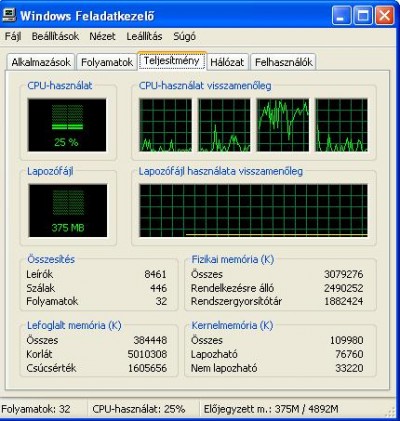Minimize the Feladatkezelő window
The height and width of the screenshot is (421, 400).
[x=341, y=15]
